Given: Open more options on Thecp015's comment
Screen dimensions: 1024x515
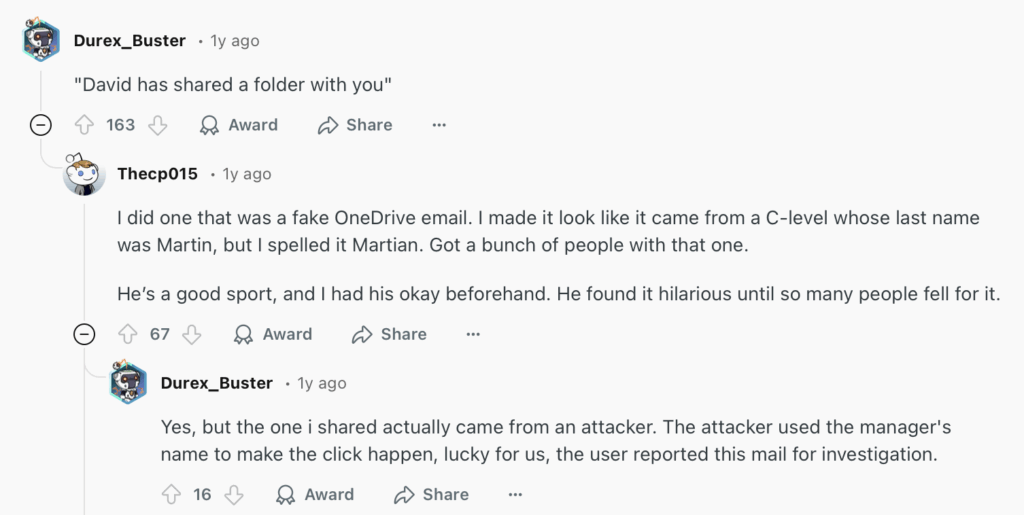Looking at the screenshot, I should point(473,334).
